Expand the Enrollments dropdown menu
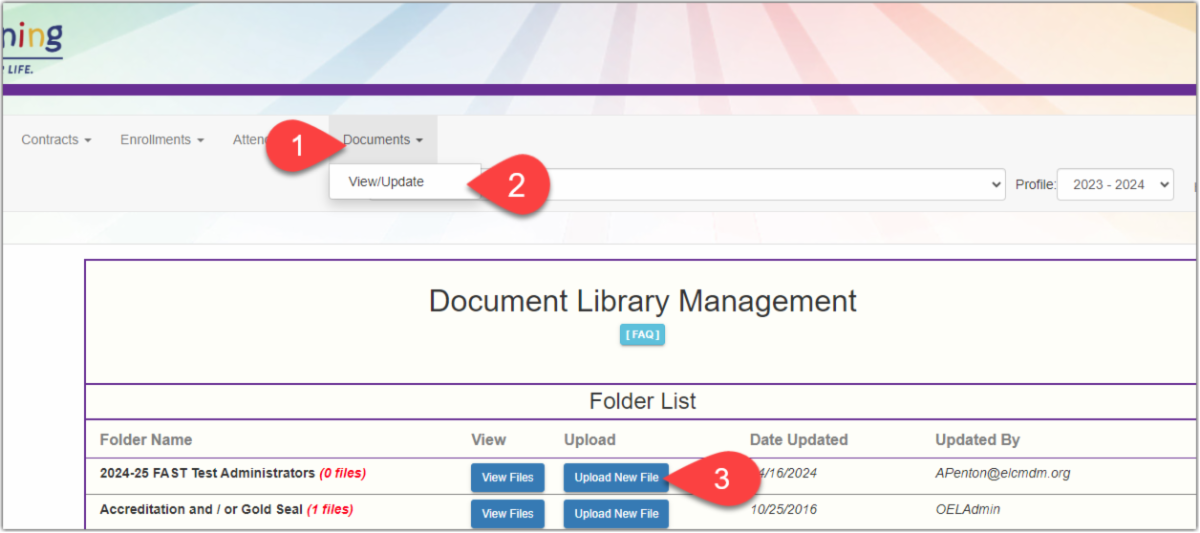Image resolution: width=1200 pixels, height=533 pixels. [162, 140]
